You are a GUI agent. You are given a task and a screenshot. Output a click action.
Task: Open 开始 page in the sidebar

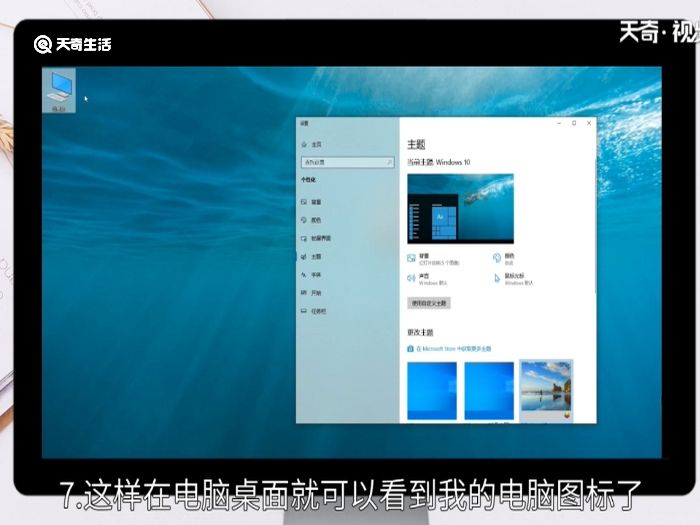[312, 293]
